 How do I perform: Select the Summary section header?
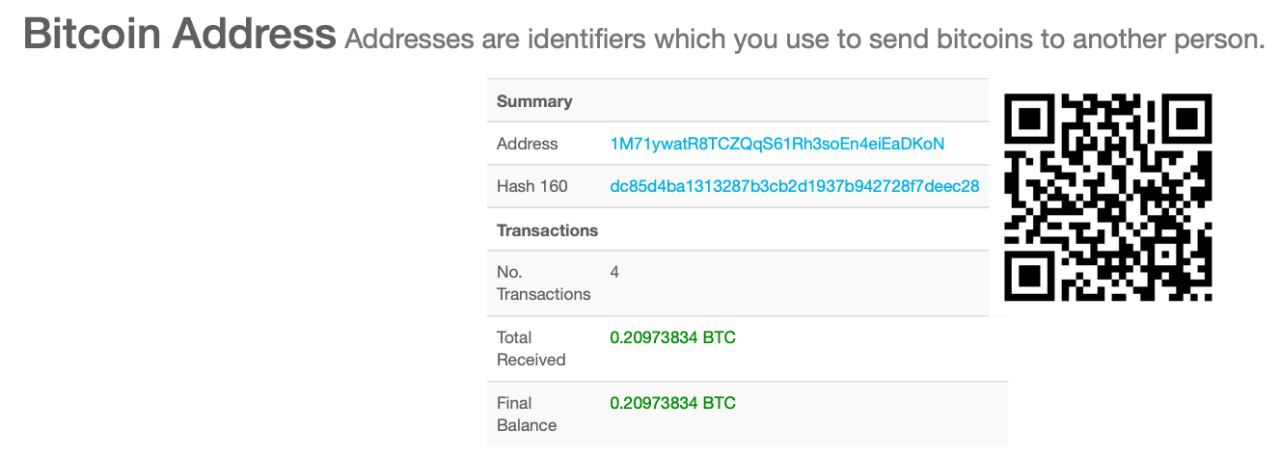pyautogui.click(x=534, y=101)
